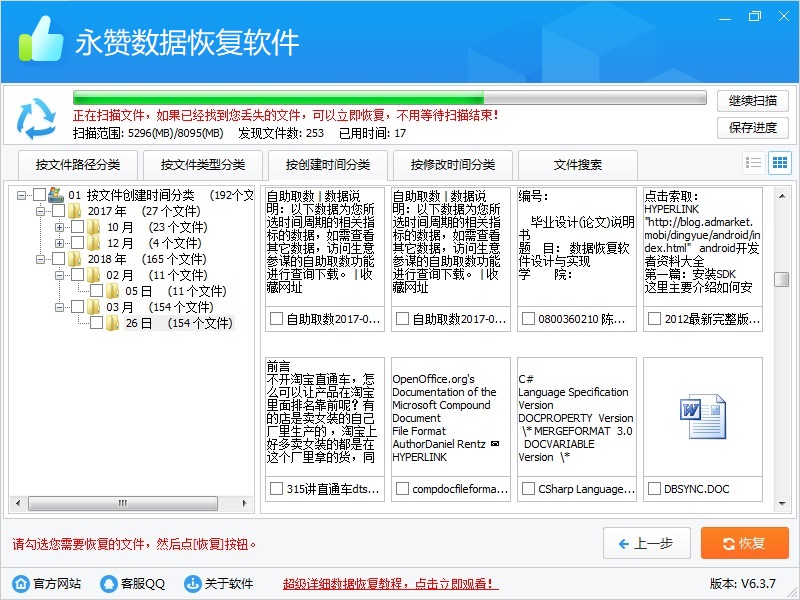Tick the checkbox for DBSYNC.DOC
This screenshot has height=600, width=800.
(x=654, y=489)
